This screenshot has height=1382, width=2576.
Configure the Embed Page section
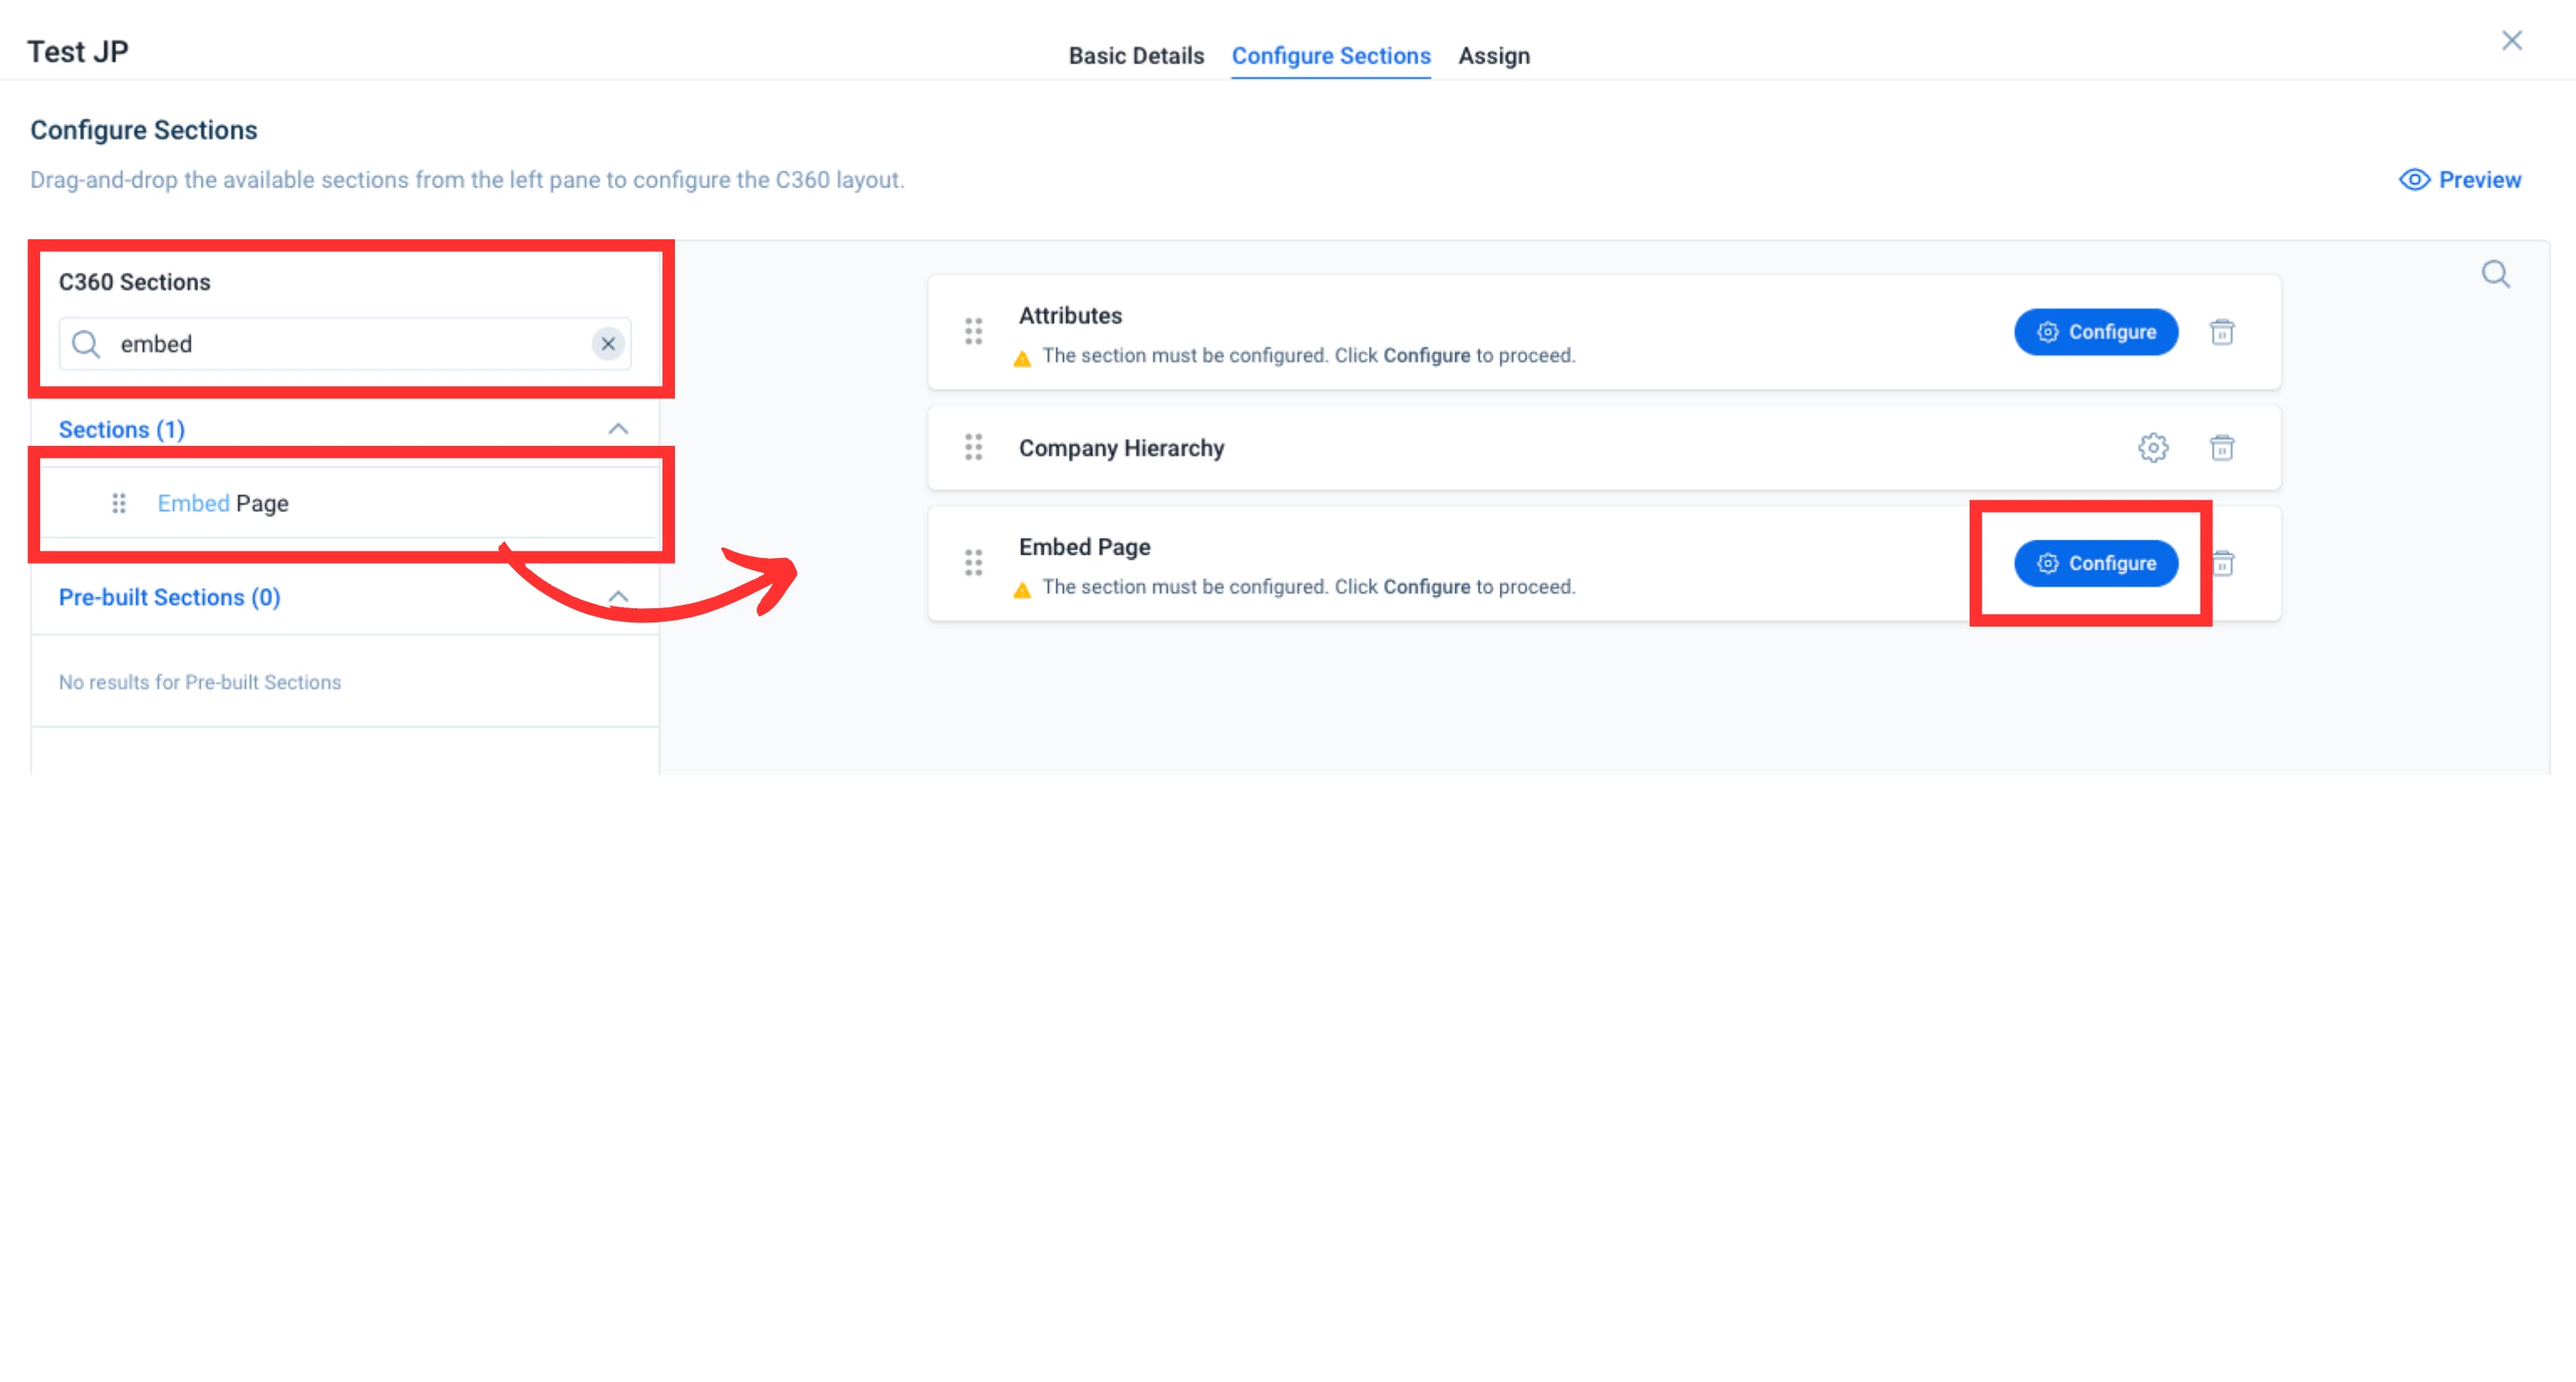[x=2095, y=563]
